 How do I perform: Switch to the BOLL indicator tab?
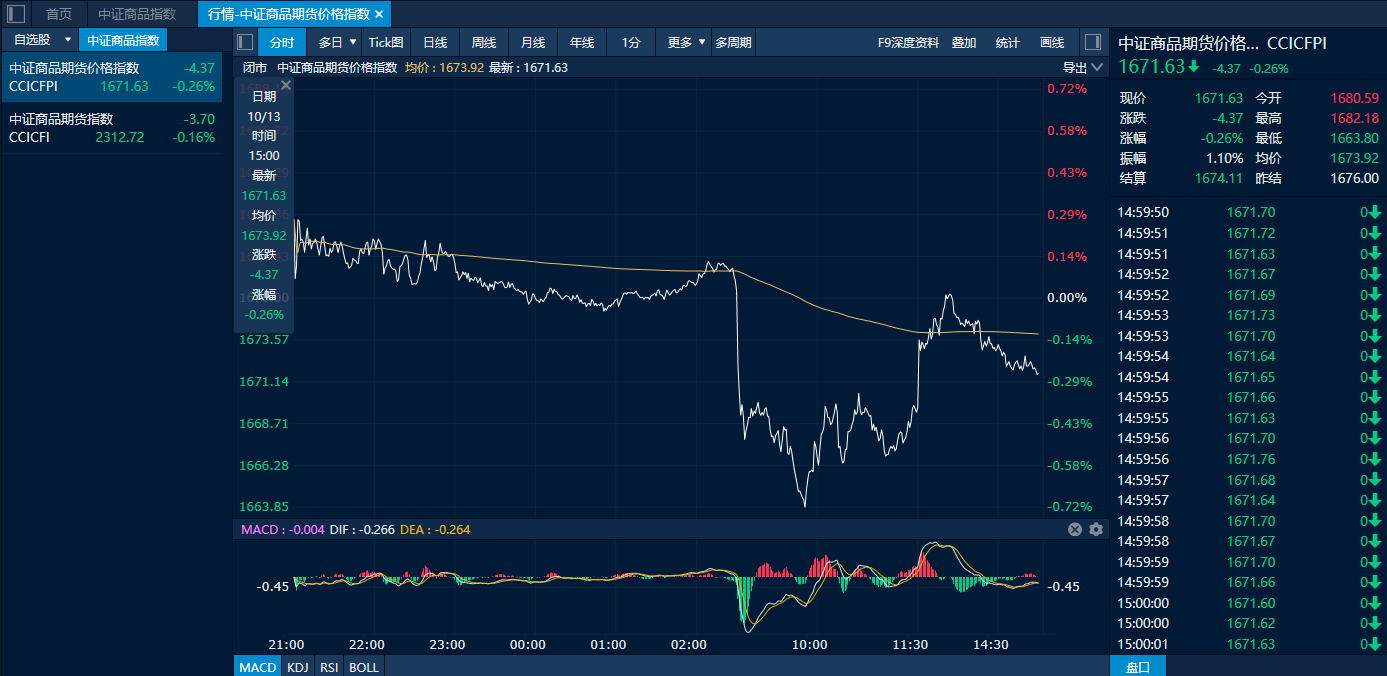(364, 667)
